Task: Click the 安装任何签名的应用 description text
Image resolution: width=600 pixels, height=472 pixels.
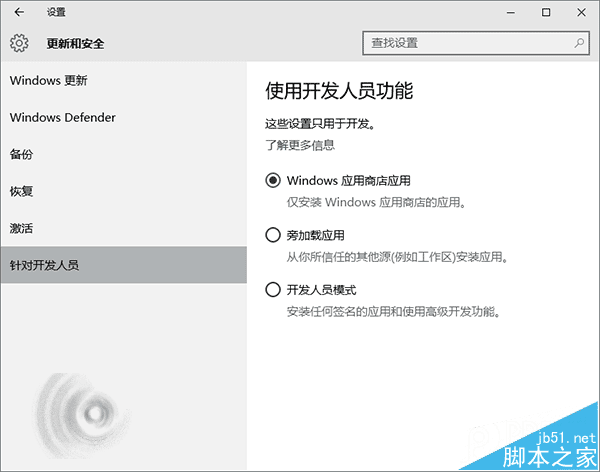Action: coord(393,311)
